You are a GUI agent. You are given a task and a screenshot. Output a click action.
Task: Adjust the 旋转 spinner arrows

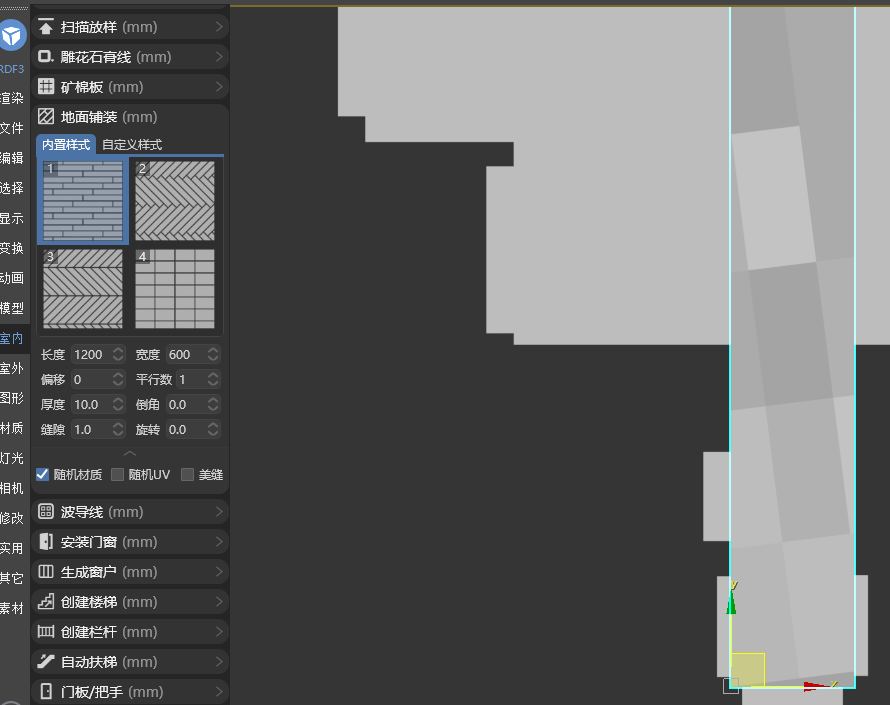(213, 429)
